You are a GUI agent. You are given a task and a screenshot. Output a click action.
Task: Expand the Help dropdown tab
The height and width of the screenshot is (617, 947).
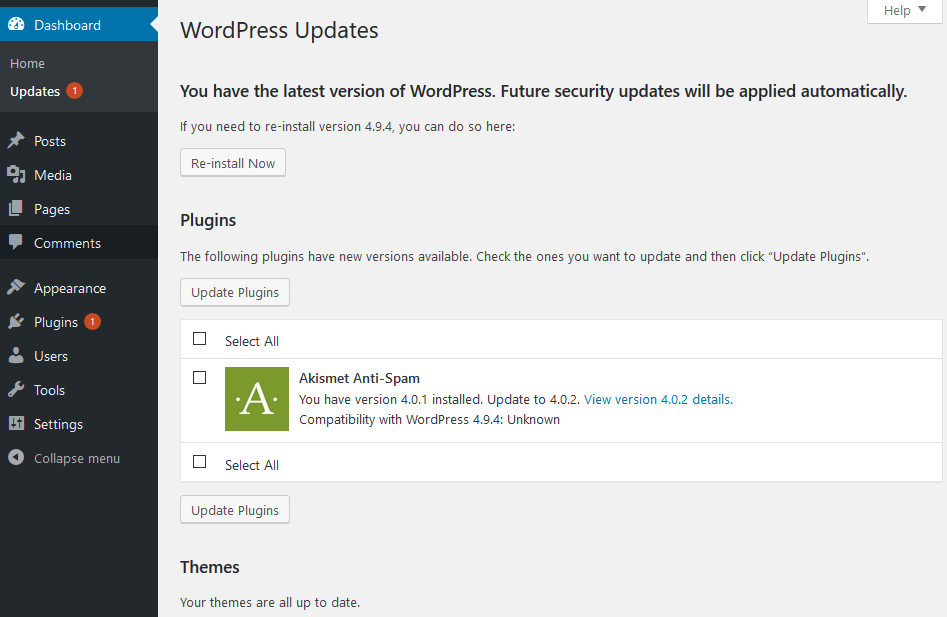coord(904,11)
